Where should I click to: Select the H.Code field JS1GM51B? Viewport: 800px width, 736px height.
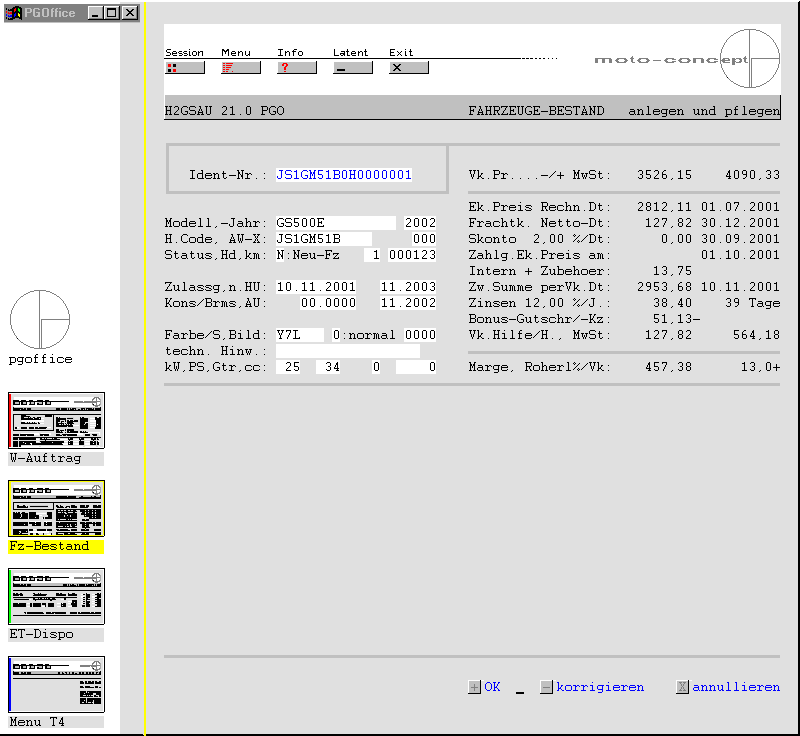click(x=323, y=239)
